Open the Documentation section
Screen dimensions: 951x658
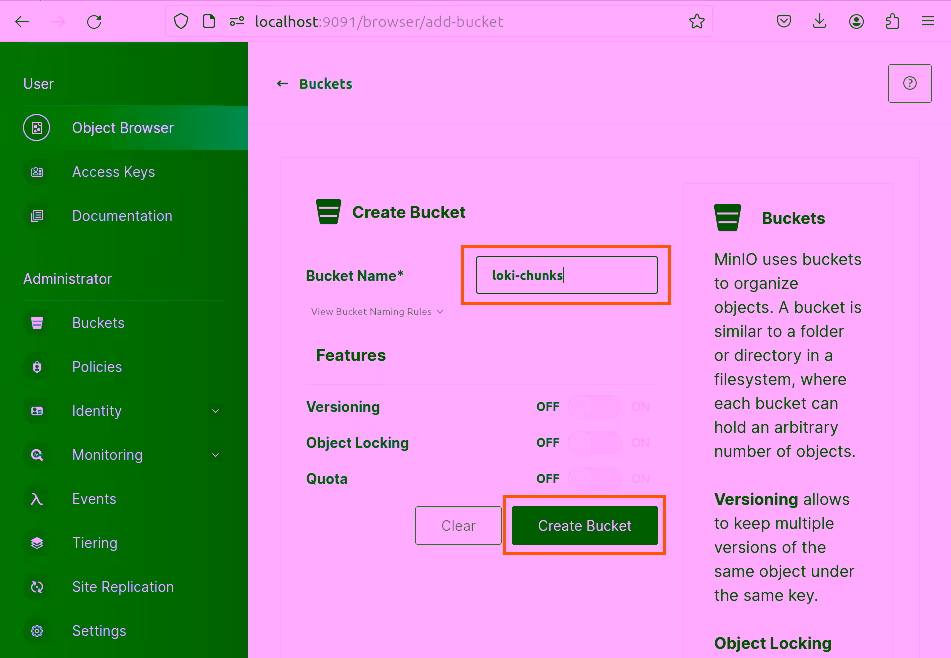click(122, 215)
